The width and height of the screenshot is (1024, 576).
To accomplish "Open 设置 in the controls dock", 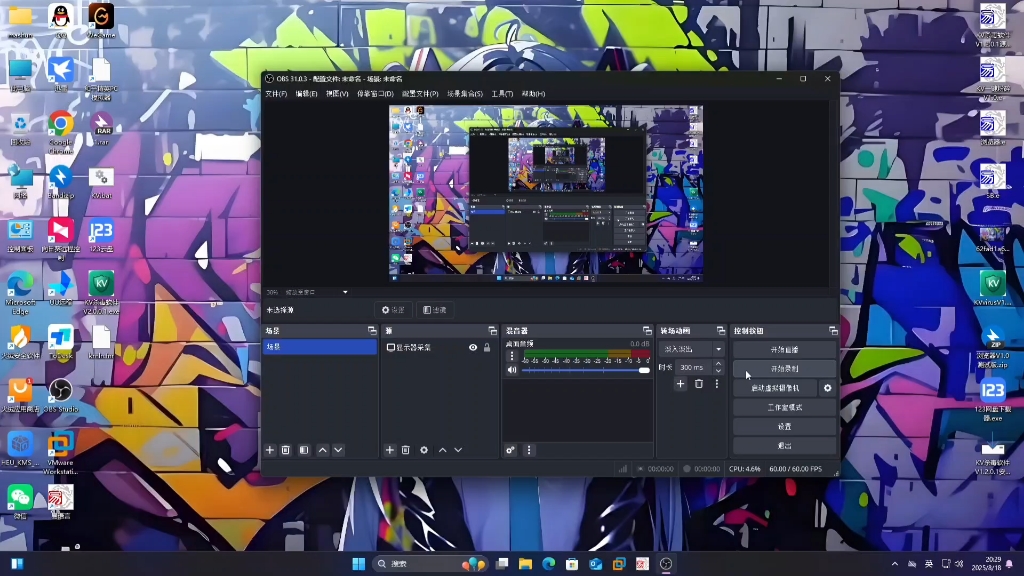I will coord(784,426).
